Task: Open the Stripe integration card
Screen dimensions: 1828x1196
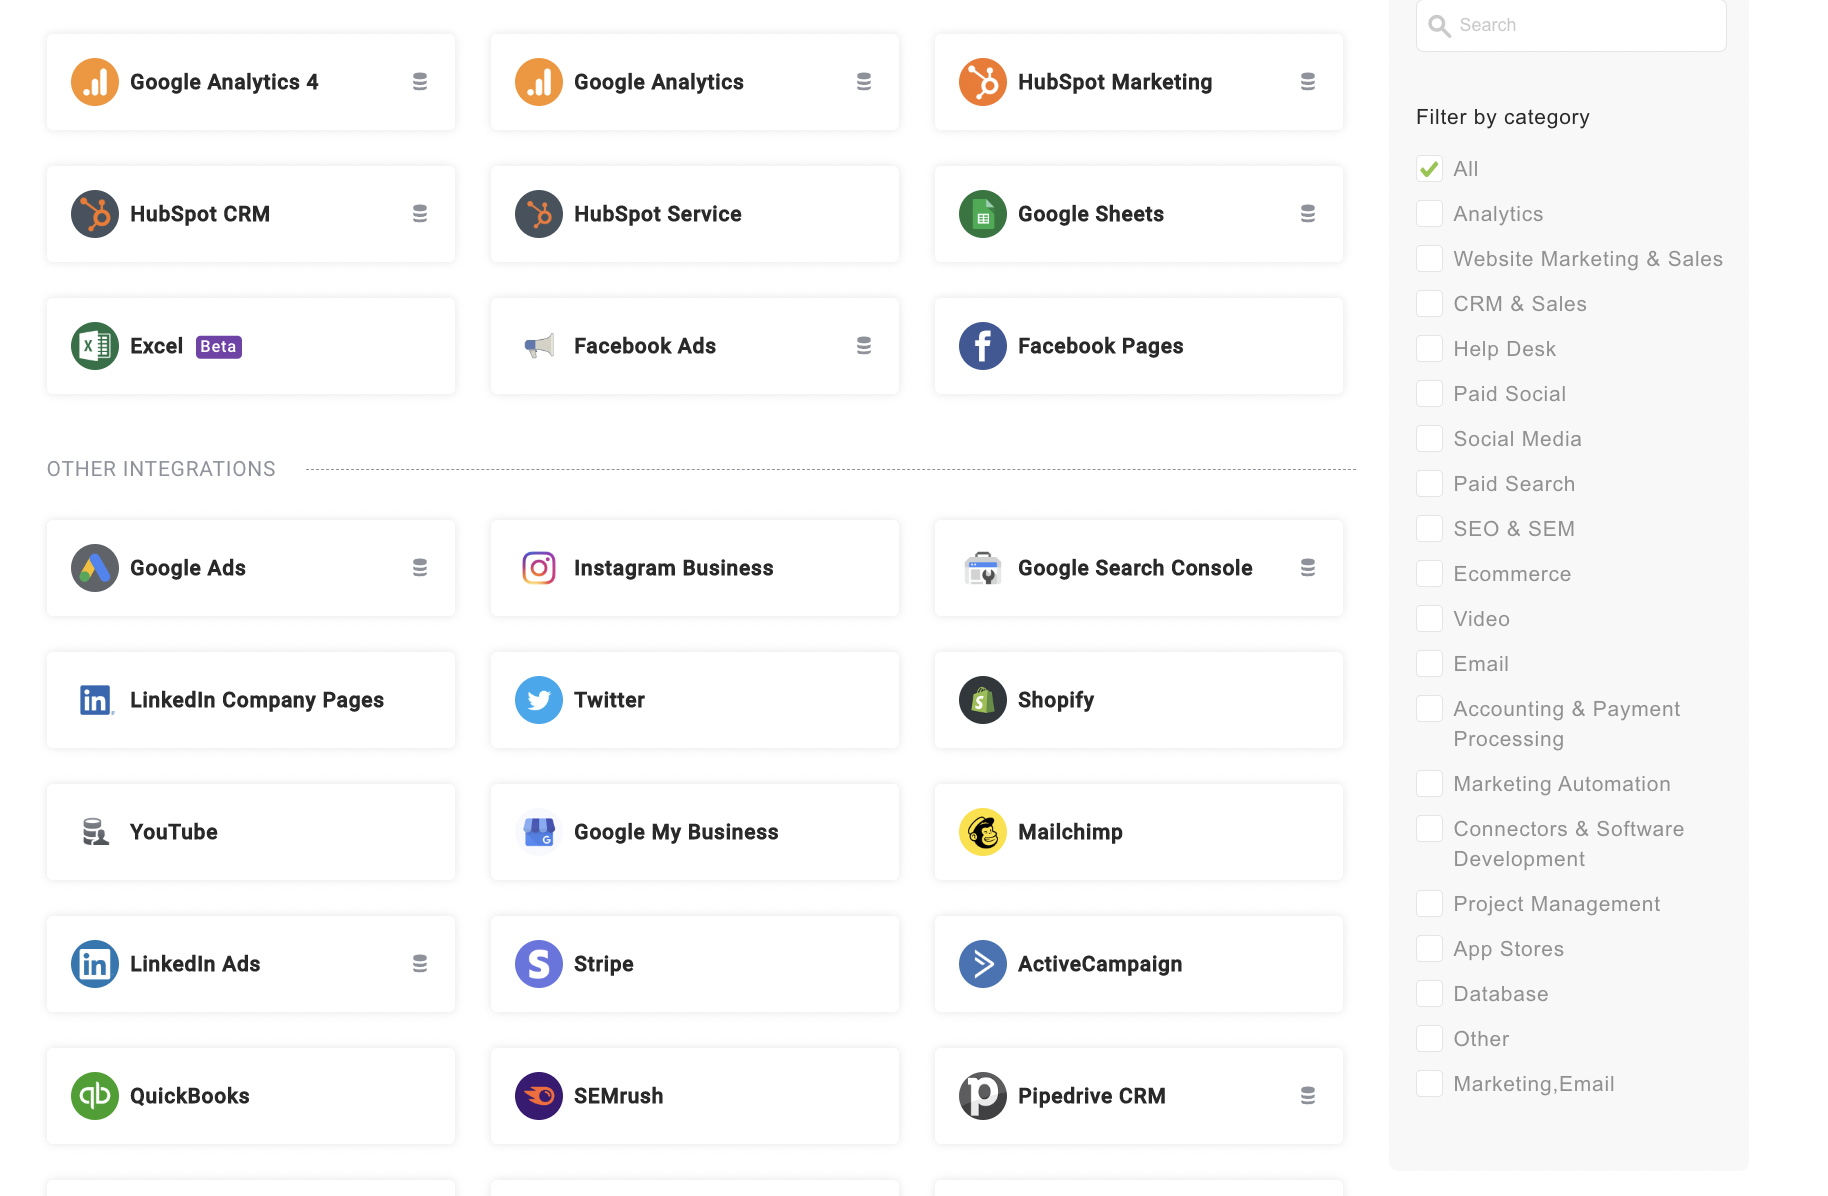Action: 695,964
